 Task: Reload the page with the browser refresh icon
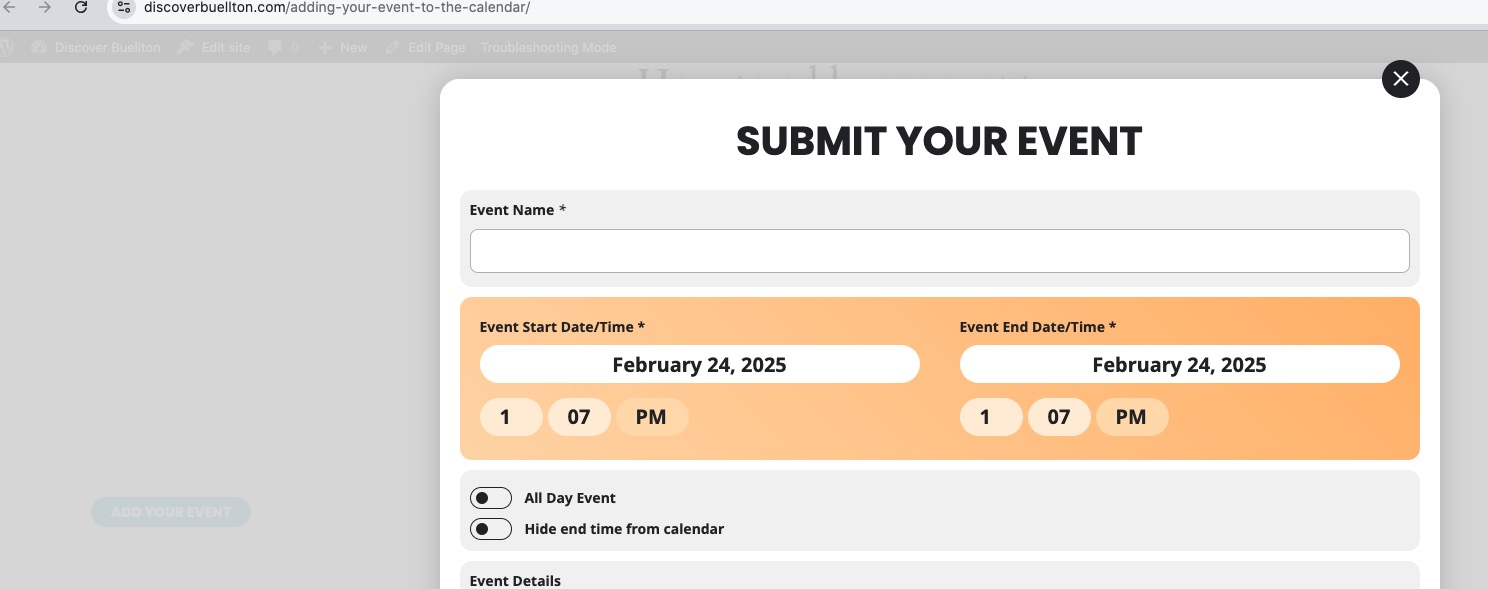(x=81, y=8)
